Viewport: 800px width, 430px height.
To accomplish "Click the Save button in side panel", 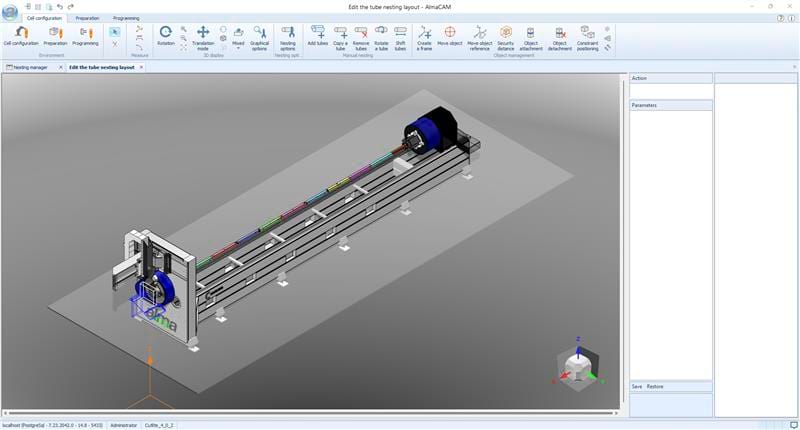I will pos(637,386).
